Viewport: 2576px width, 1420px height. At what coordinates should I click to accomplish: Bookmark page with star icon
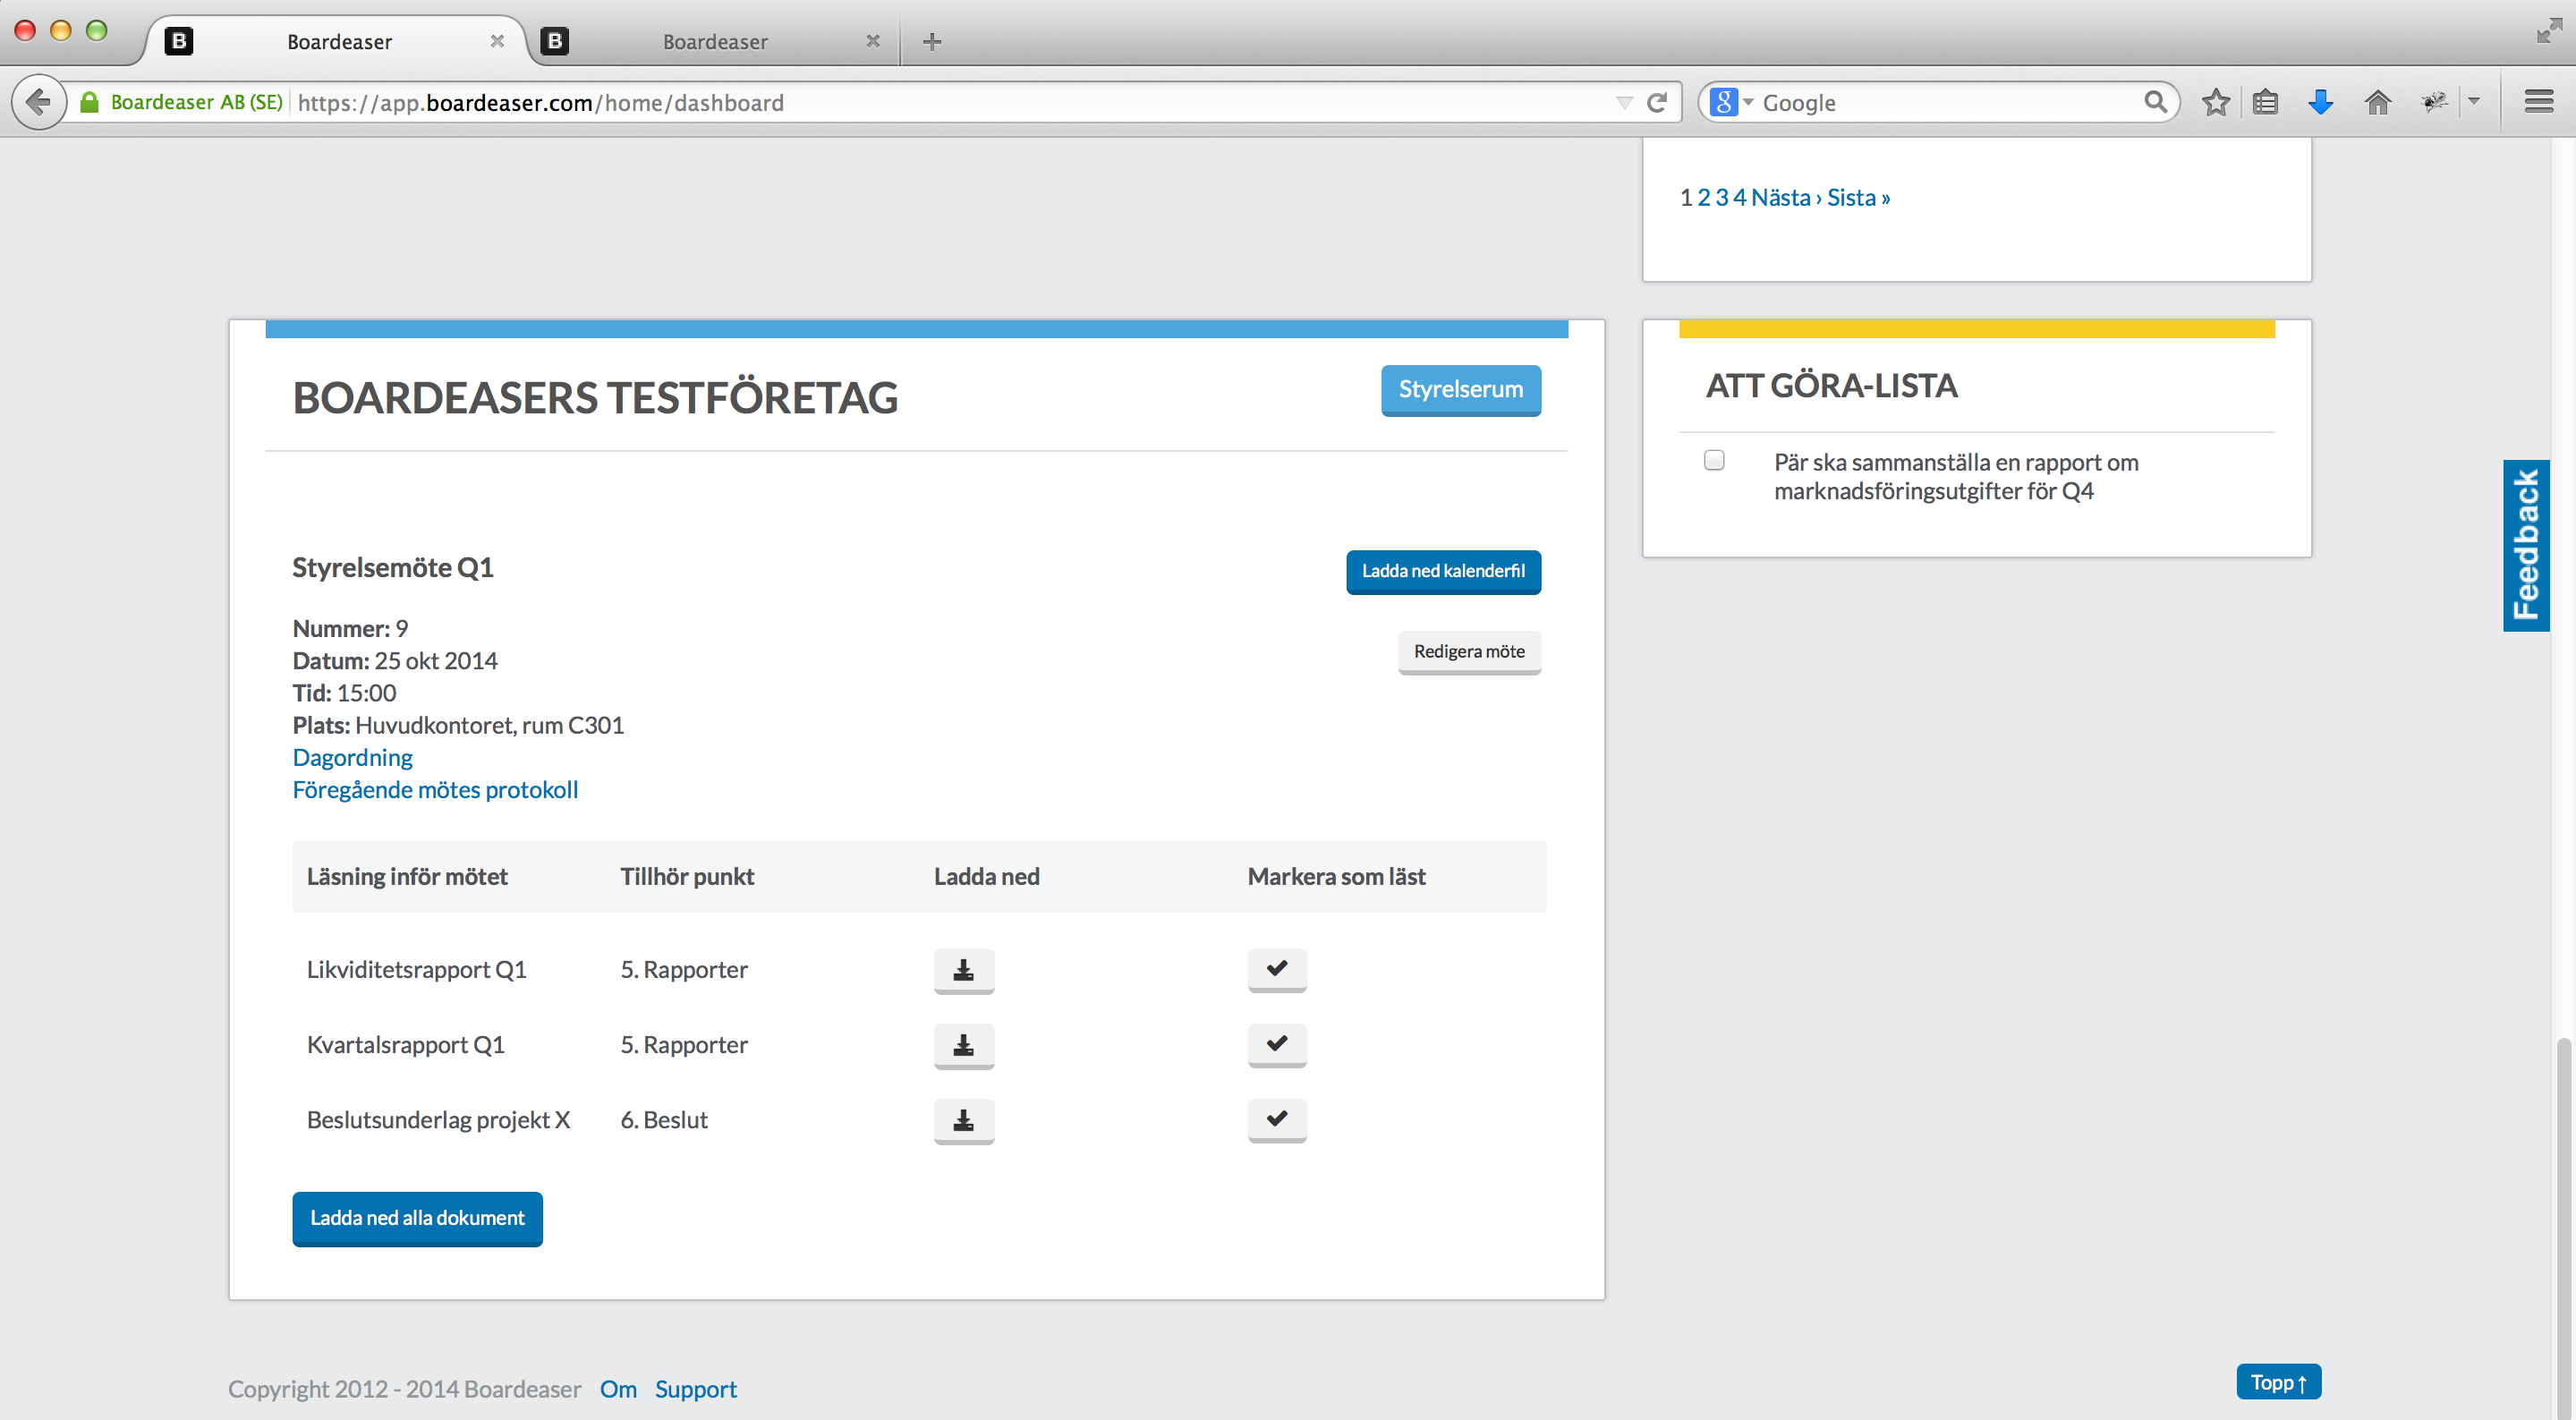tap(2215, 102)
